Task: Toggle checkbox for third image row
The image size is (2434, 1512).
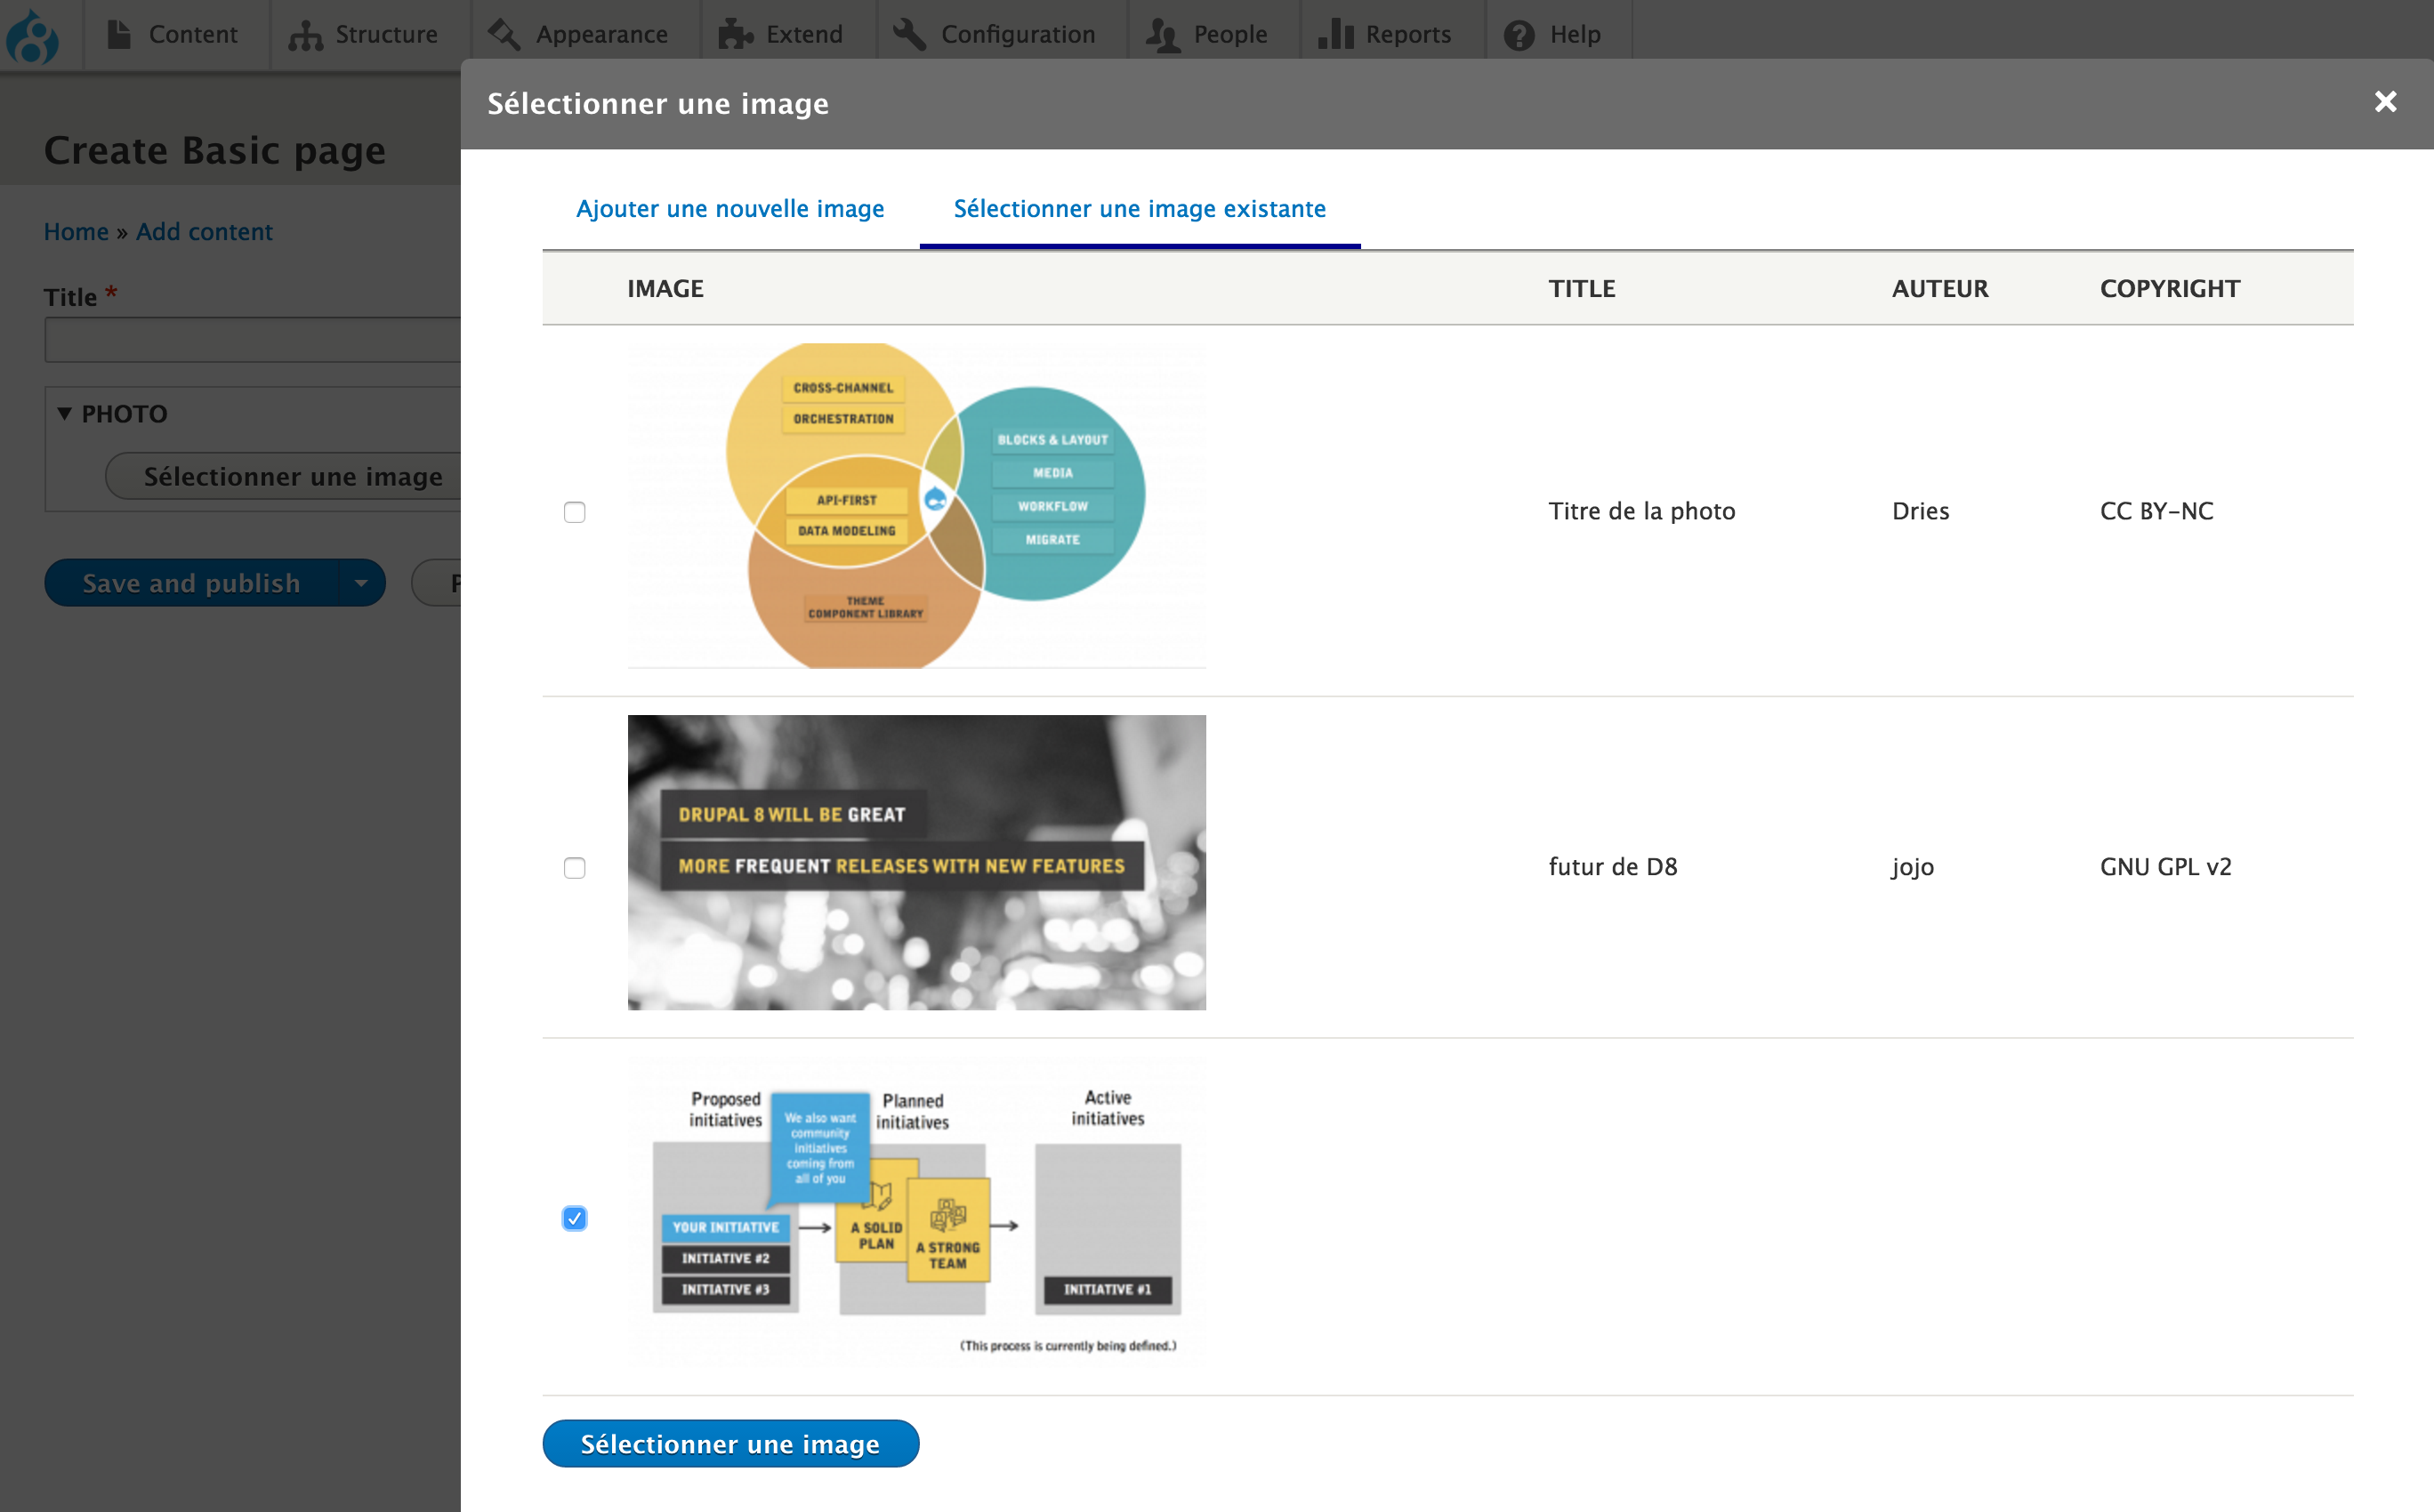Action: point(573,1219)
